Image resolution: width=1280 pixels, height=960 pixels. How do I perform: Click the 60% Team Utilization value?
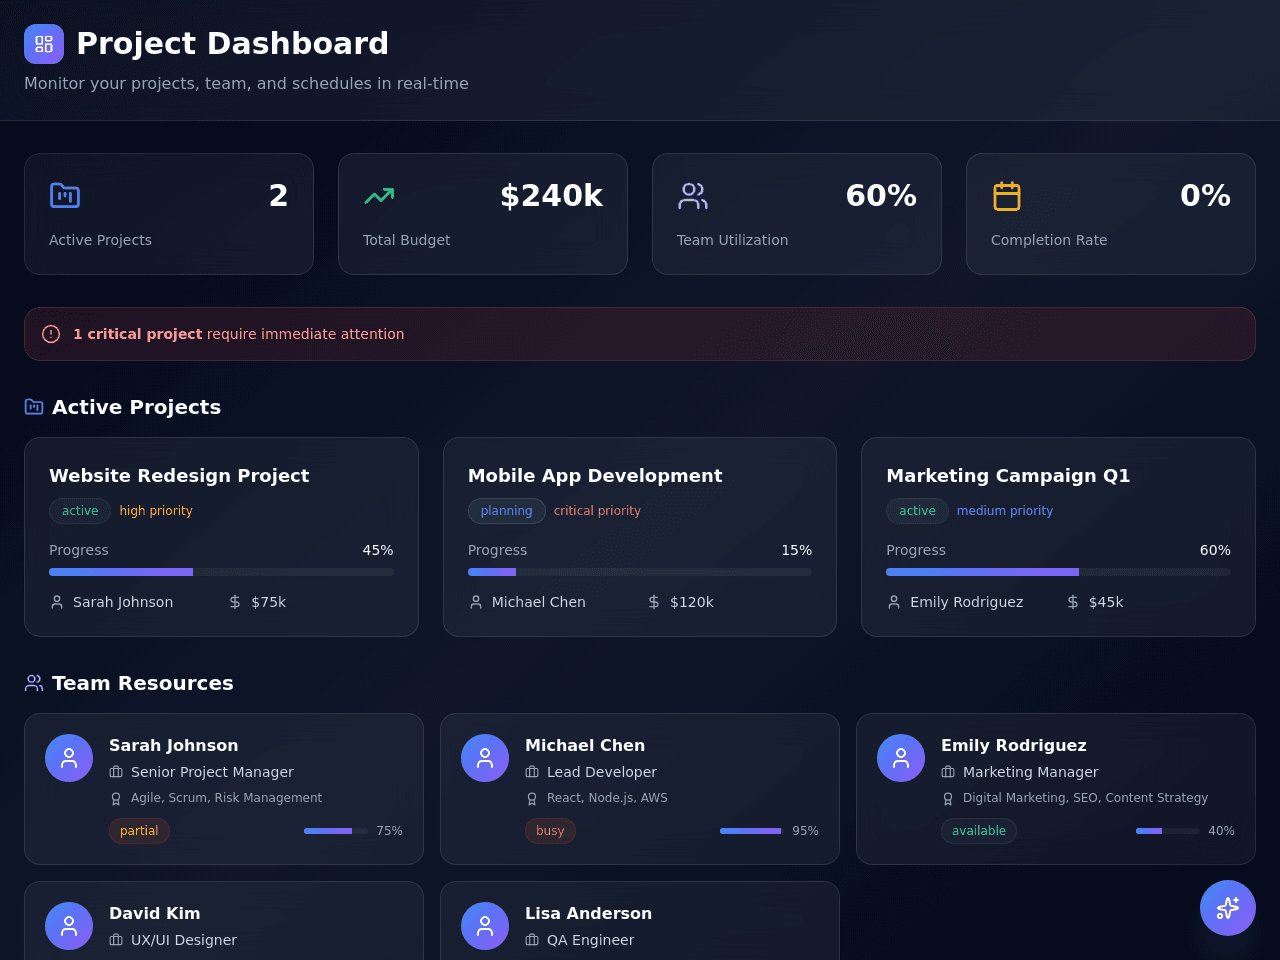881,196
